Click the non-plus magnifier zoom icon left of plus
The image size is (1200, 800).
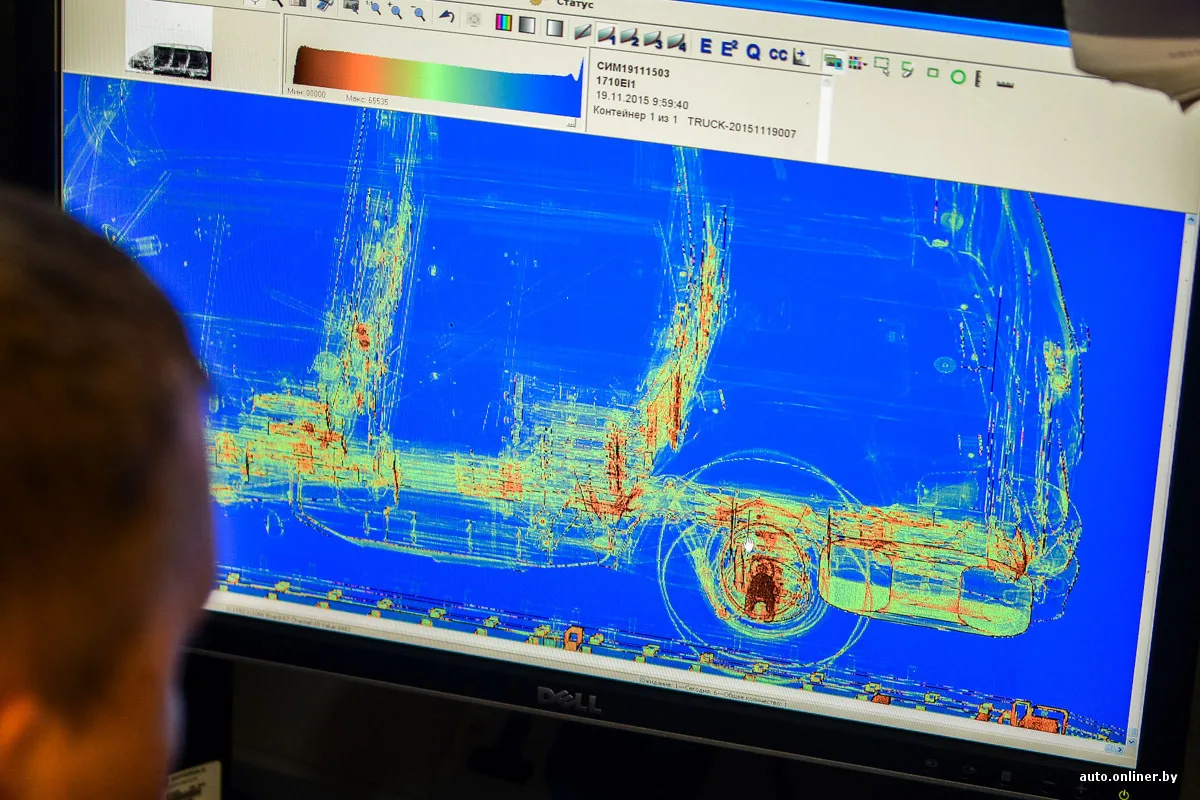[x=374, y=8]
